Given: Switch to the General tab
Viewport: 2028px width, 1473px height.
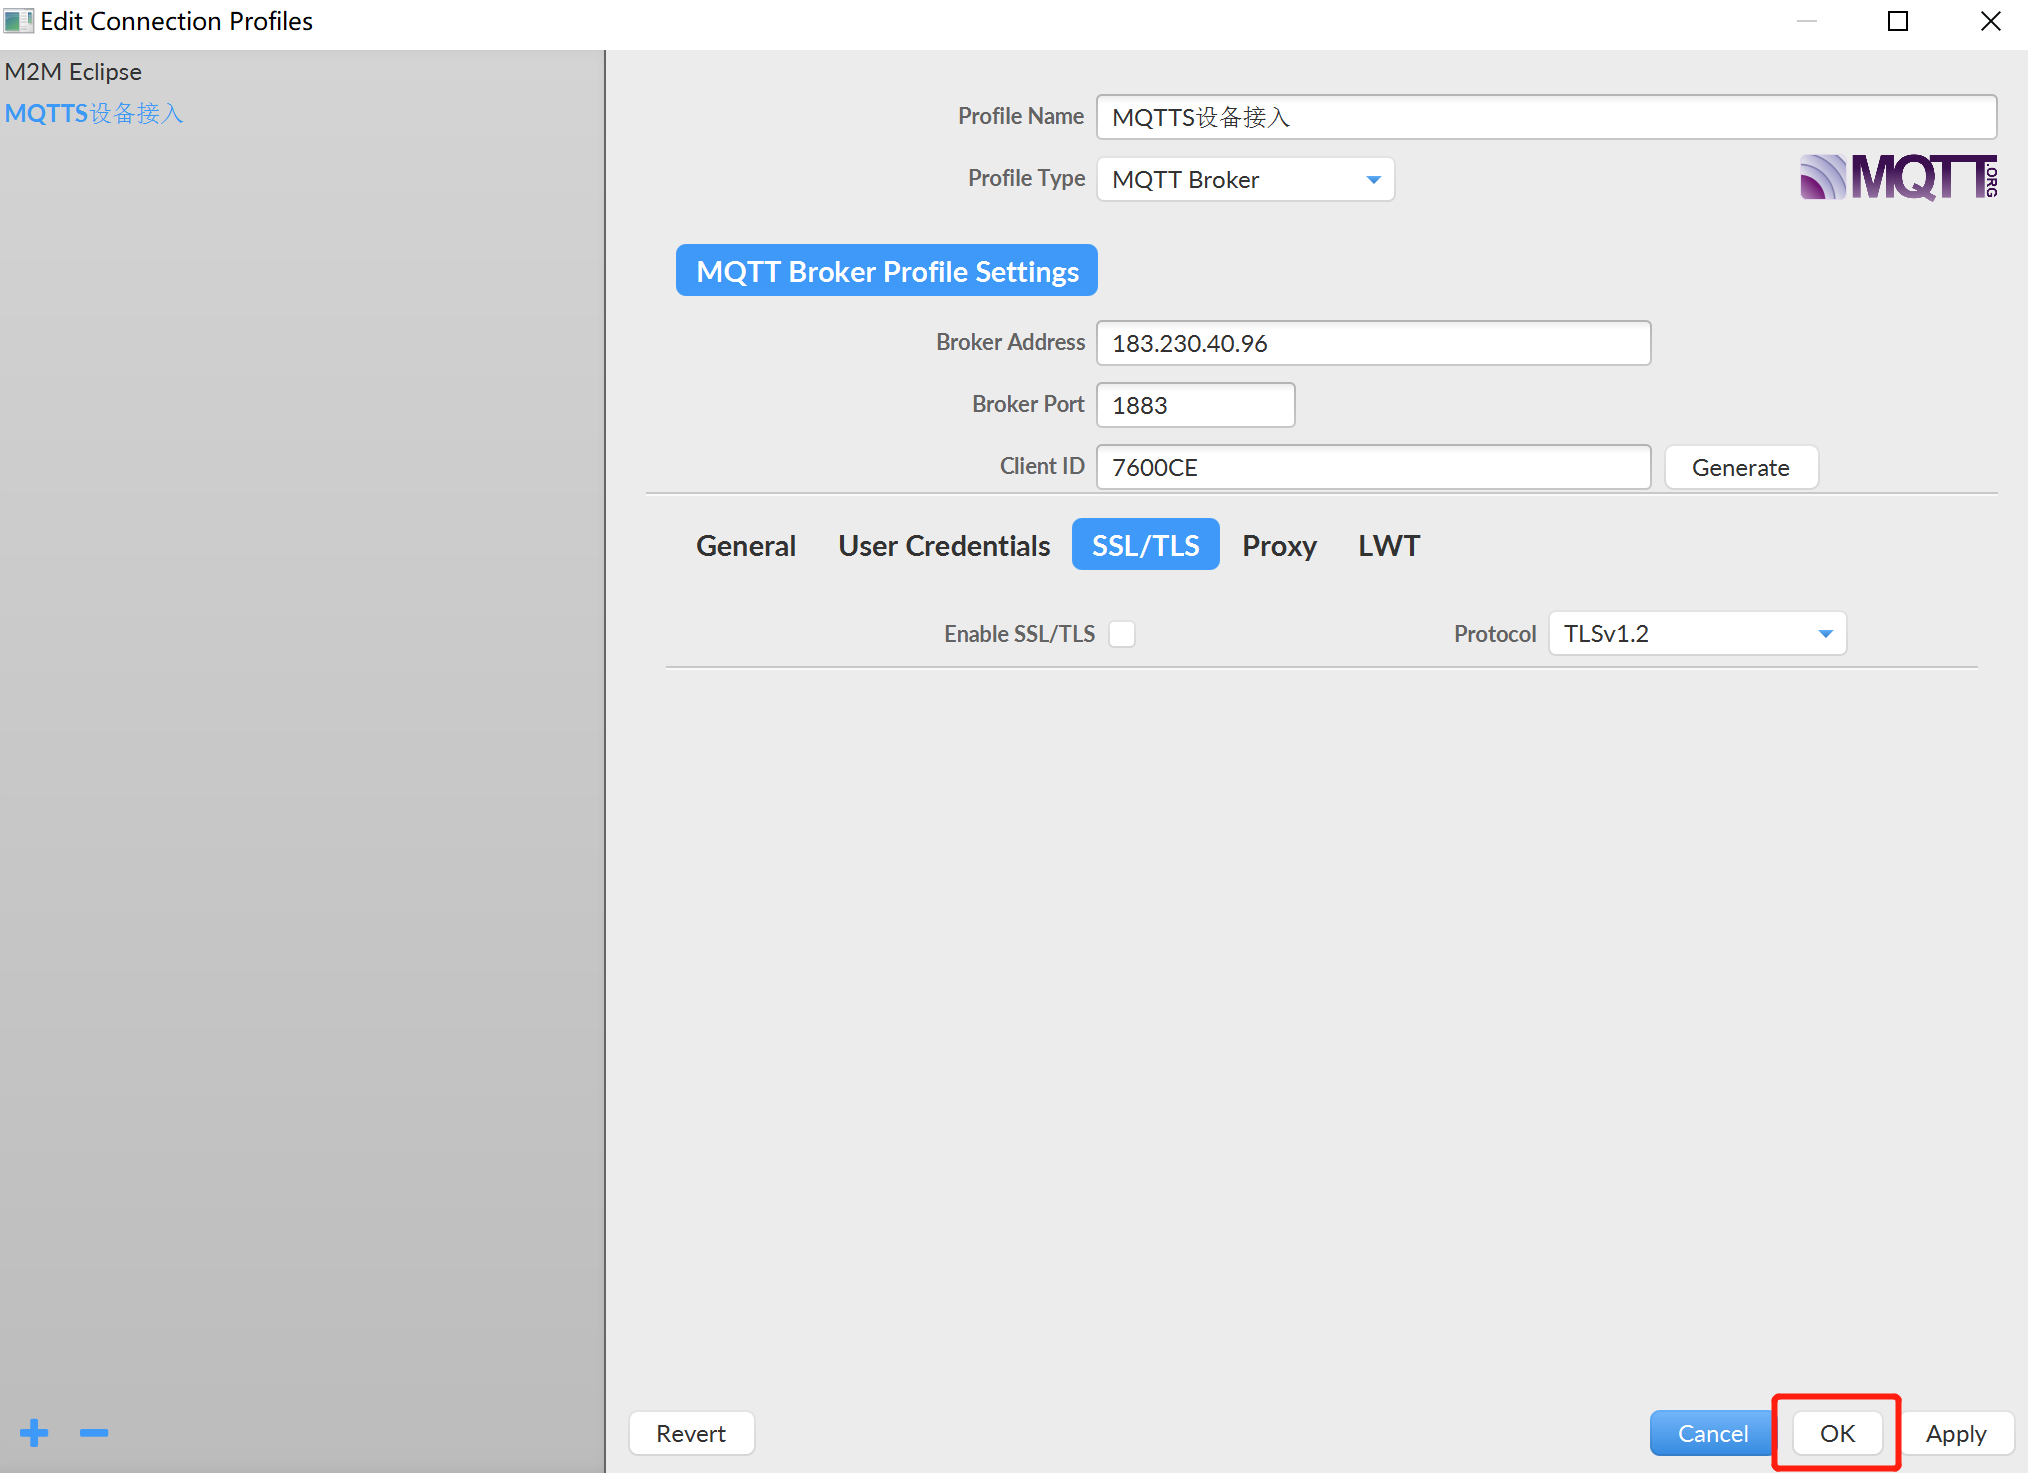Looking at the screenshot, I should coord(746,546).
